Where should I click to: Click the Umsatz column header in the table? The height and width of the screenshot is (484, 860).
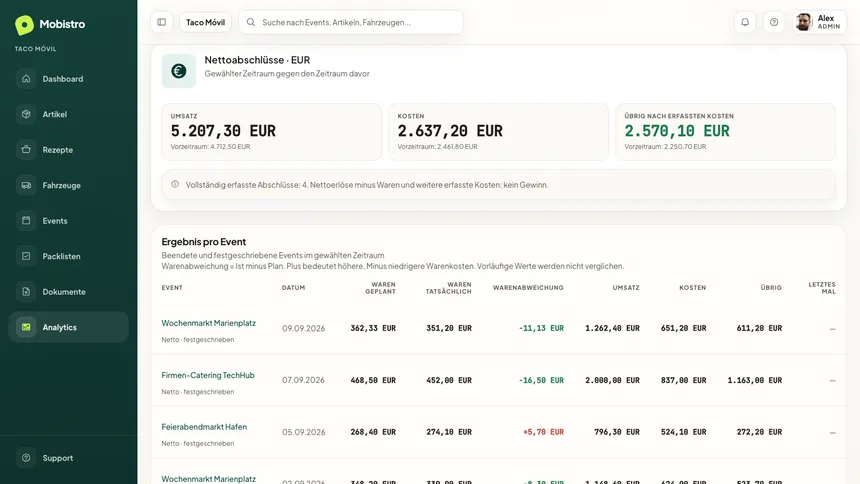(626, 288)
